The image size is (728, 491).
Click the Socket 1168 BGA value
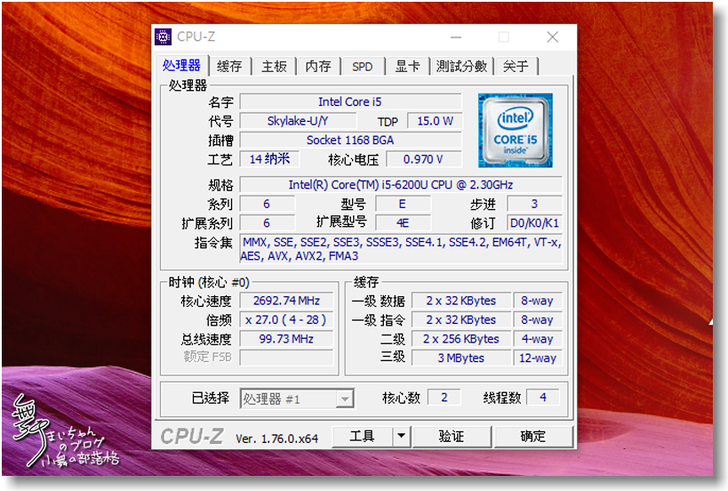(x=351, y=140)
